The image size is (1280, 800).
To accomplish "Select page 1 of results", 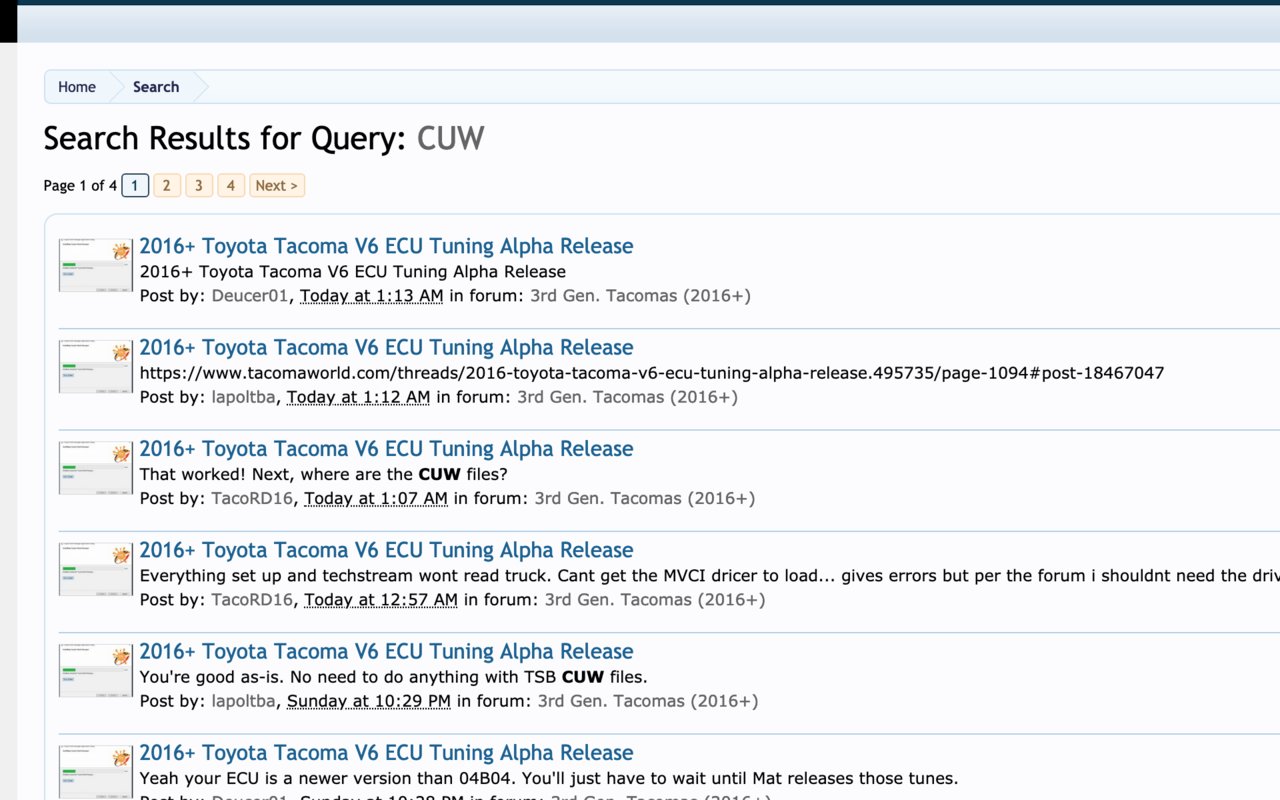I will [135, 185].
